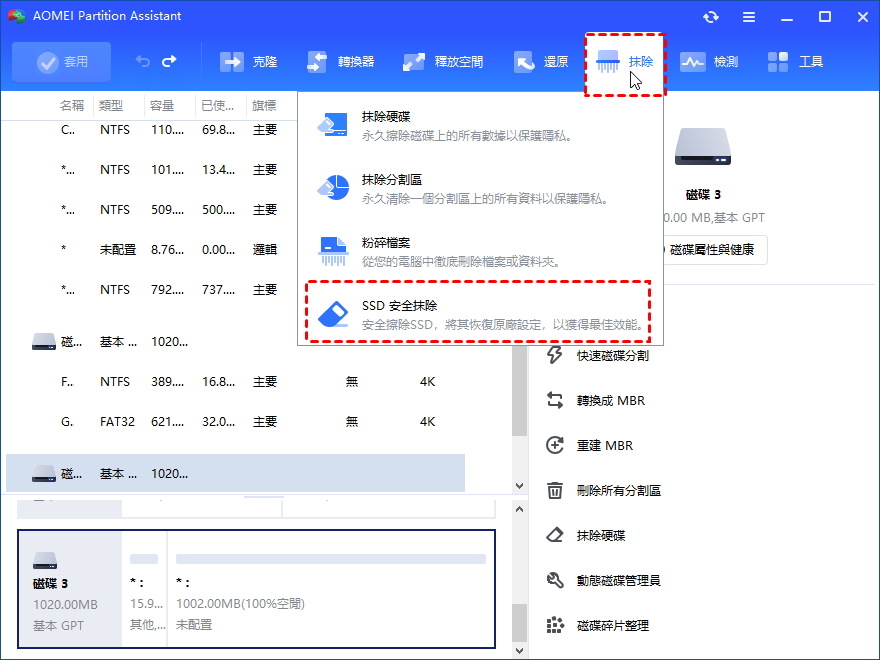Screen dimensions: 880x660
Task: Select the 1002.00MB 未配置 unallocated space block
Action: [331, 589]
